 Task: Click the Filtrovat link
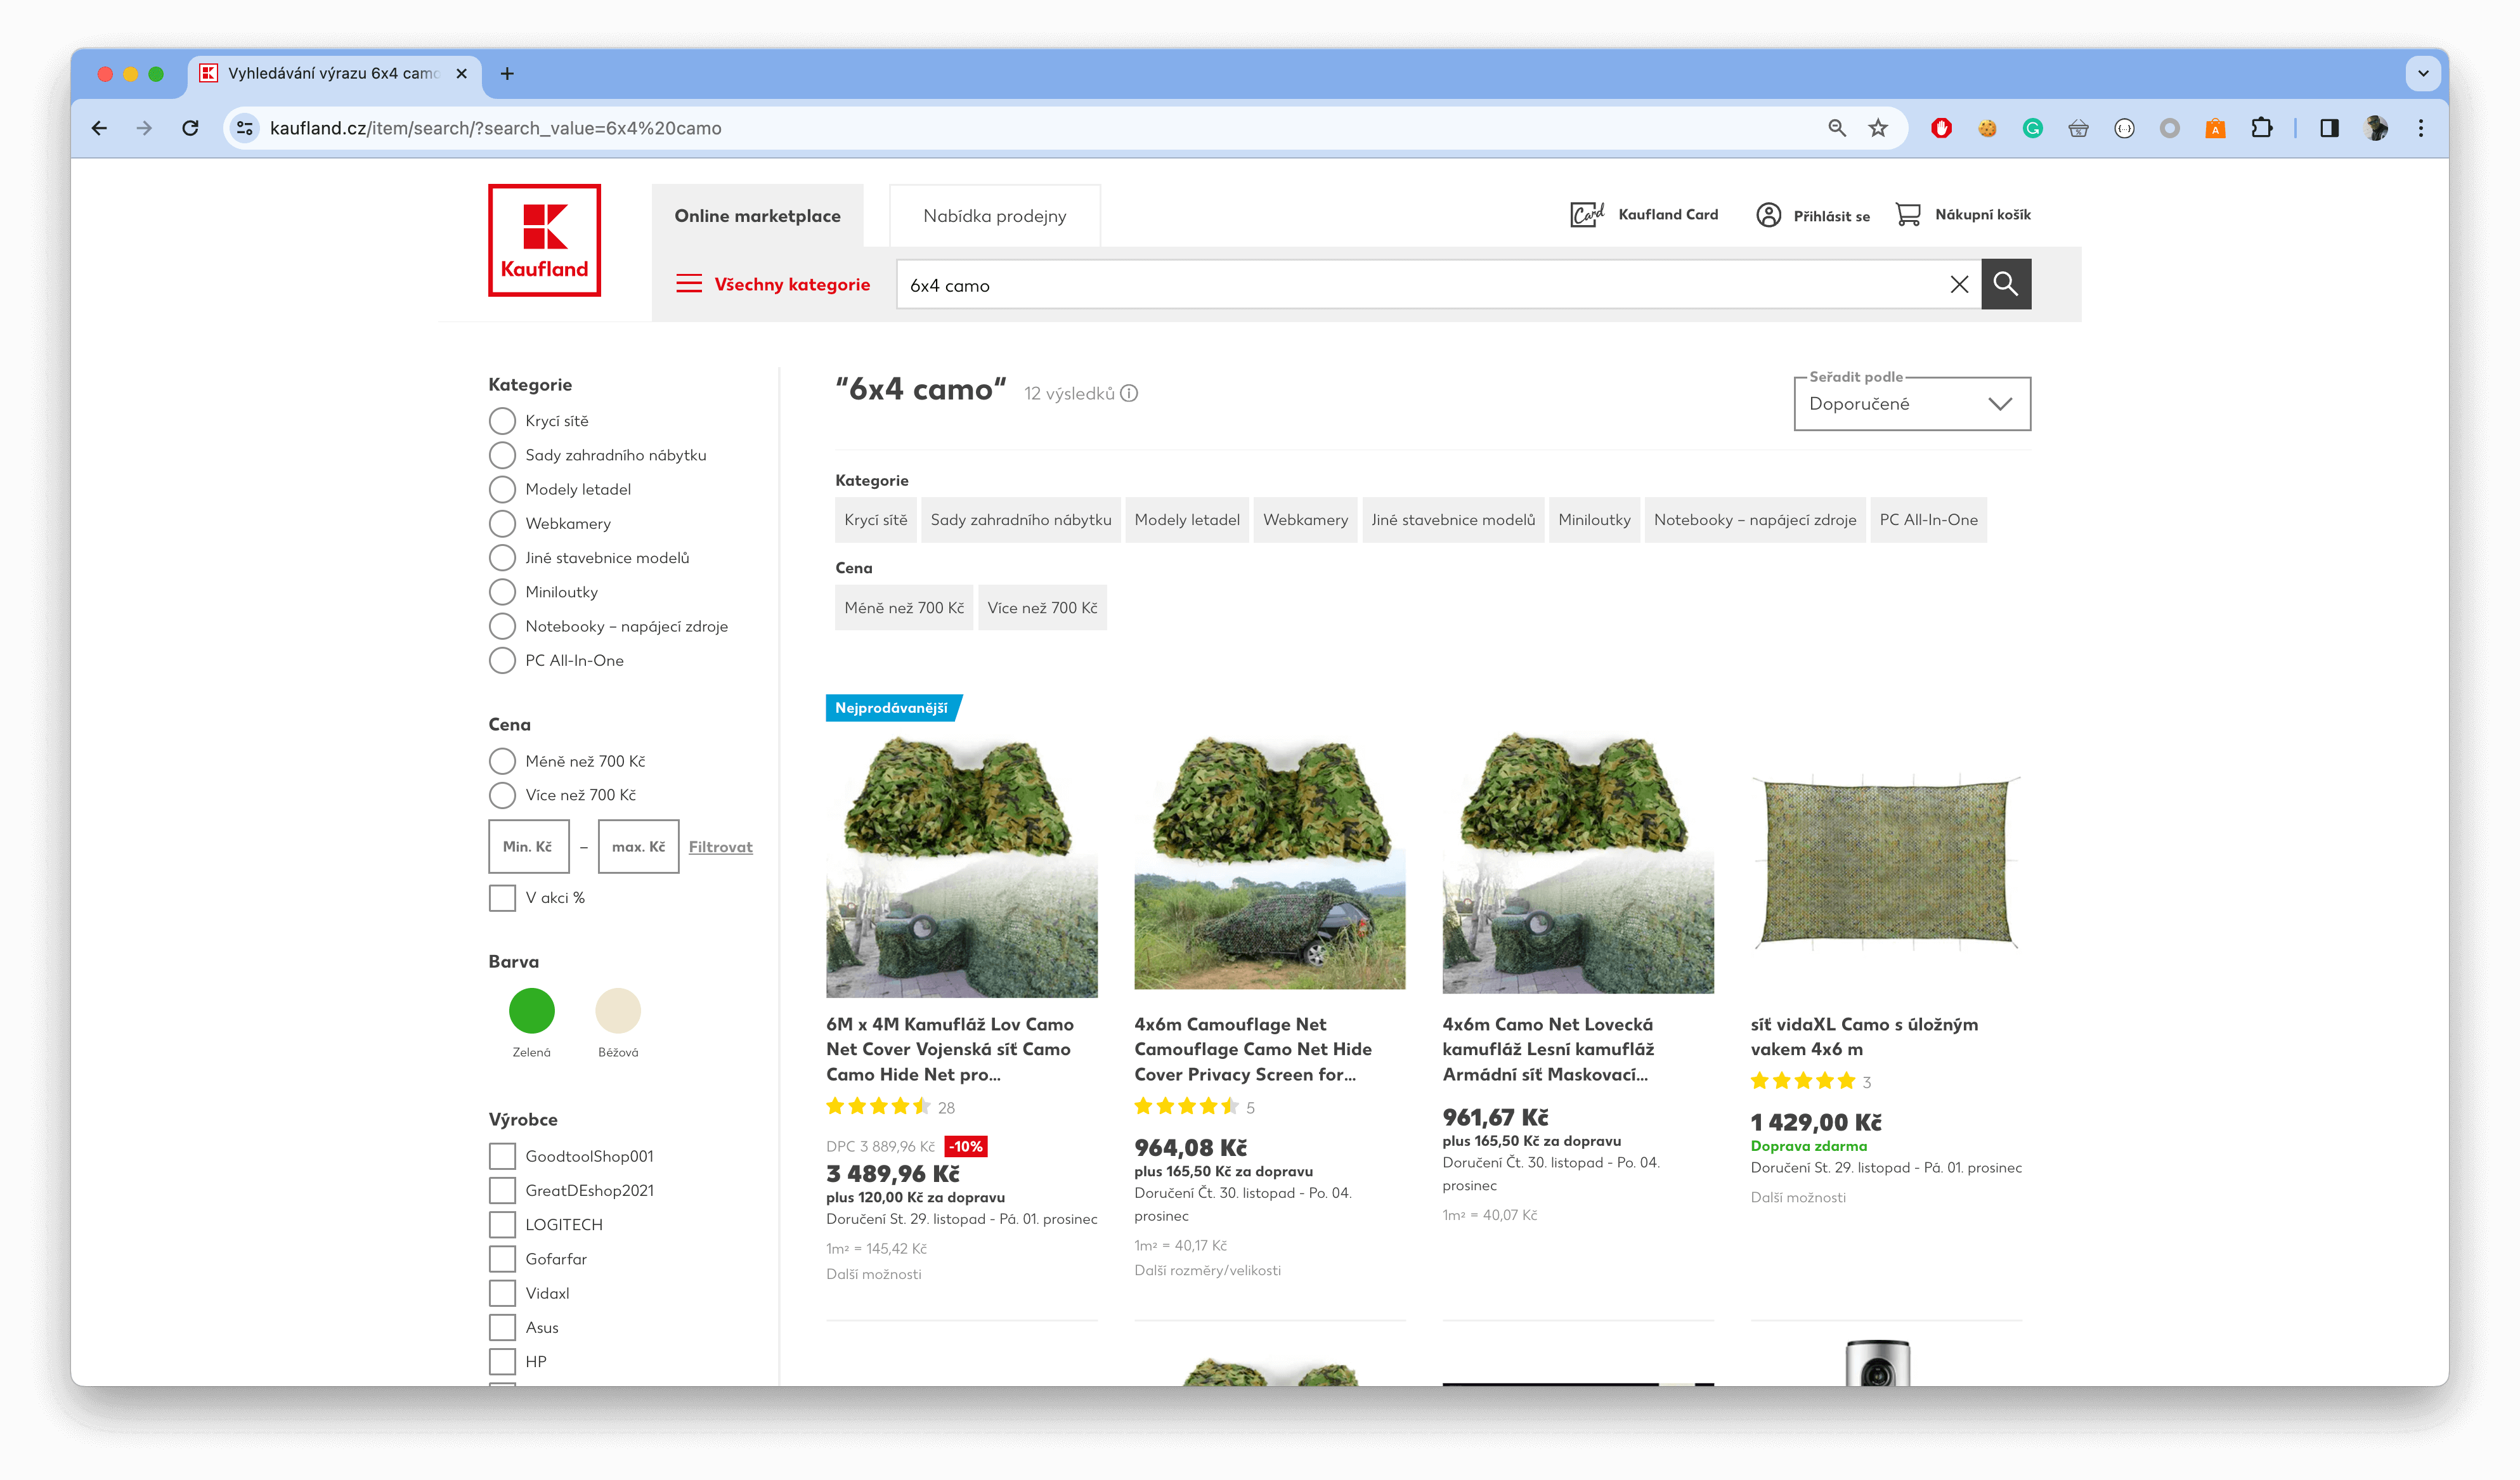click(x=720, y=846)
